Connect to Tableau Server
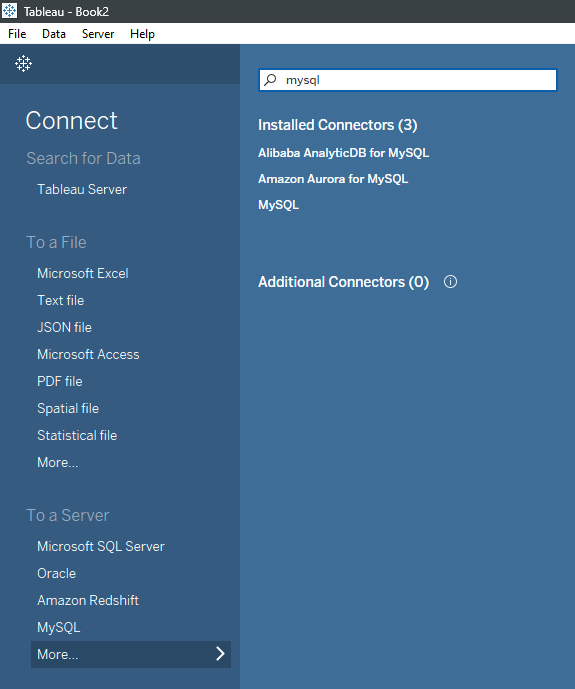Image resolution: width=575 pixels, height=689 pixels. pos(82,189)
